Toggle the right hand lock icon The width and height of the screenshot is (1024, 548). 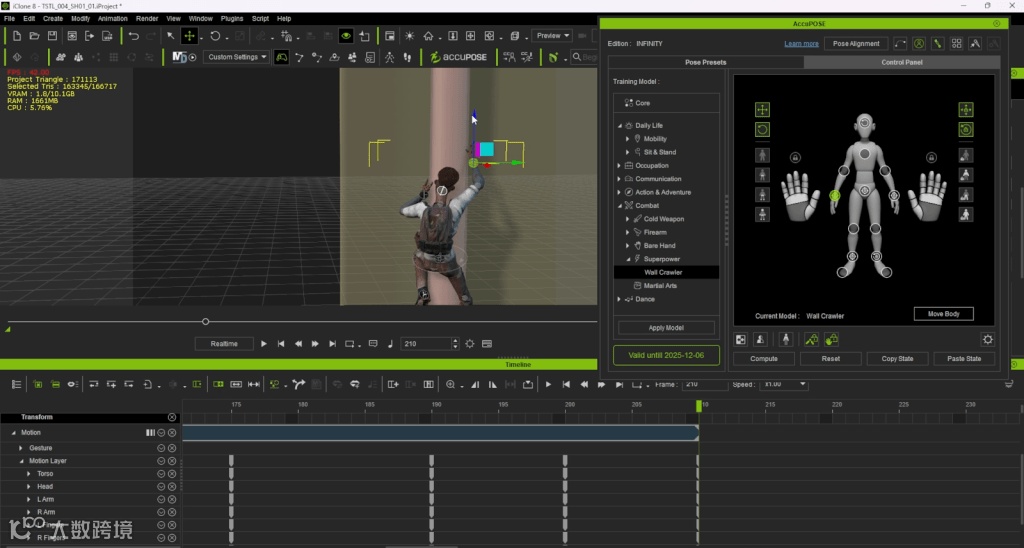(x=931, y=157)
